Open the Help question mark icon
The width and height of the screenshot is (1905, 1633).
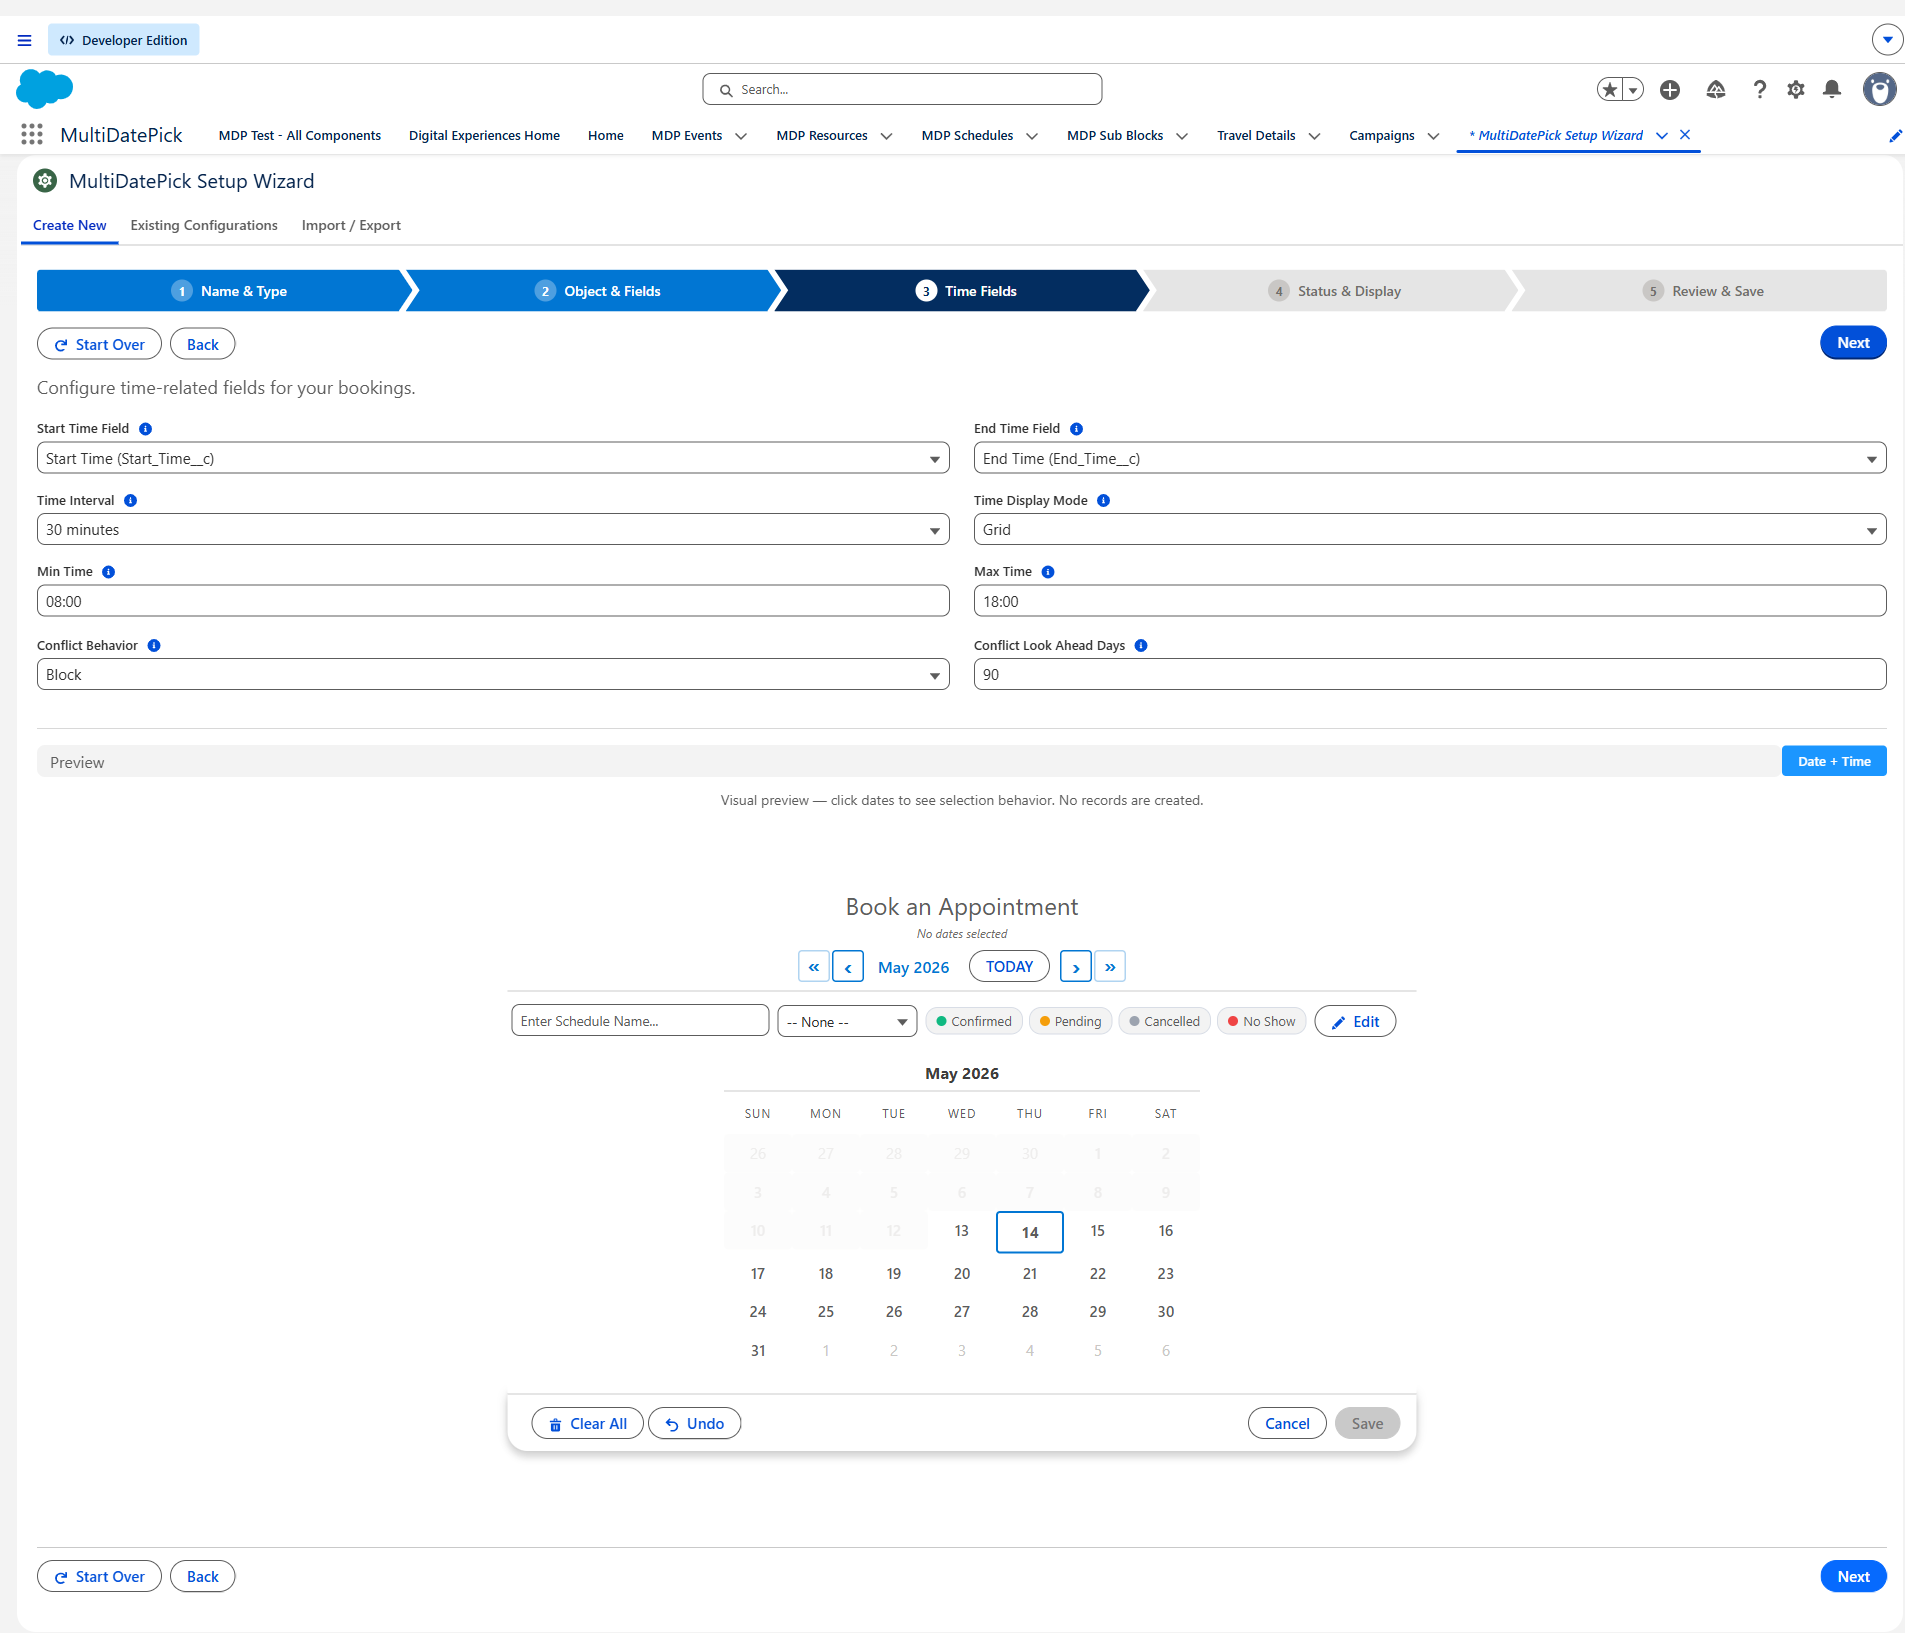coord(1759,90)
